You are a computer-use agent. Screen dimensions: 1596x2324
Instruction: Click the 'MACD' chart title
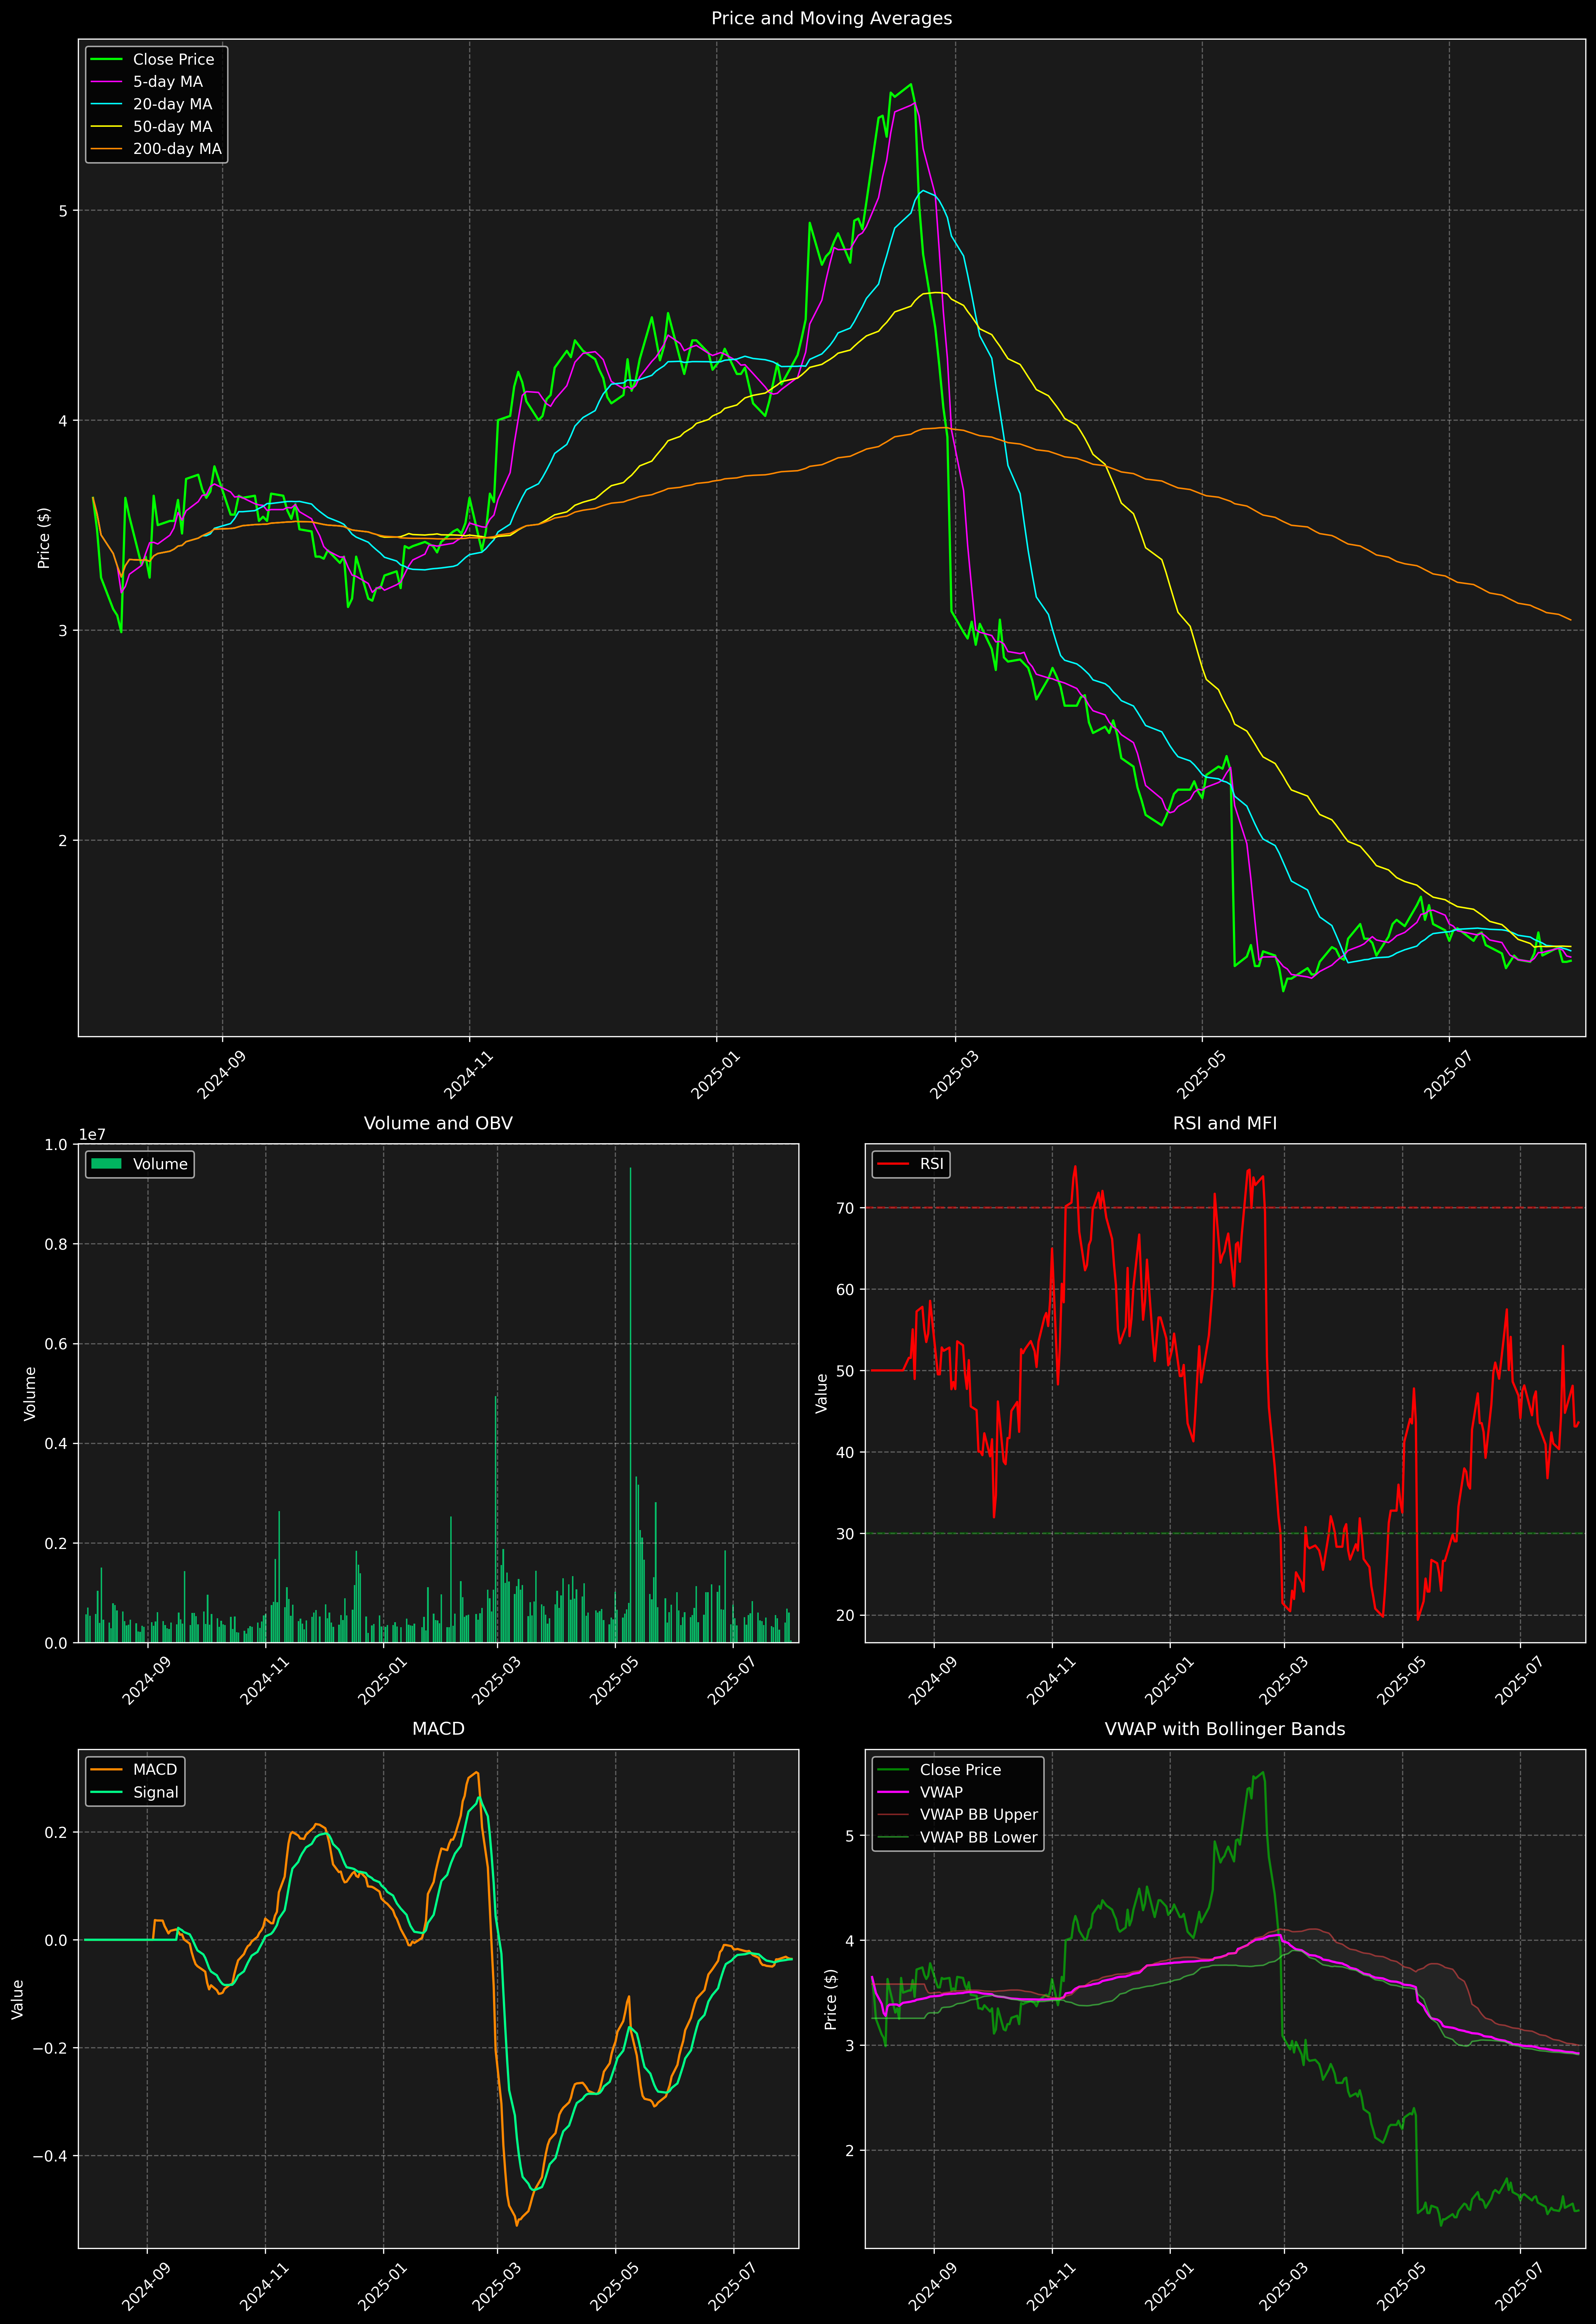[438, 1729]
